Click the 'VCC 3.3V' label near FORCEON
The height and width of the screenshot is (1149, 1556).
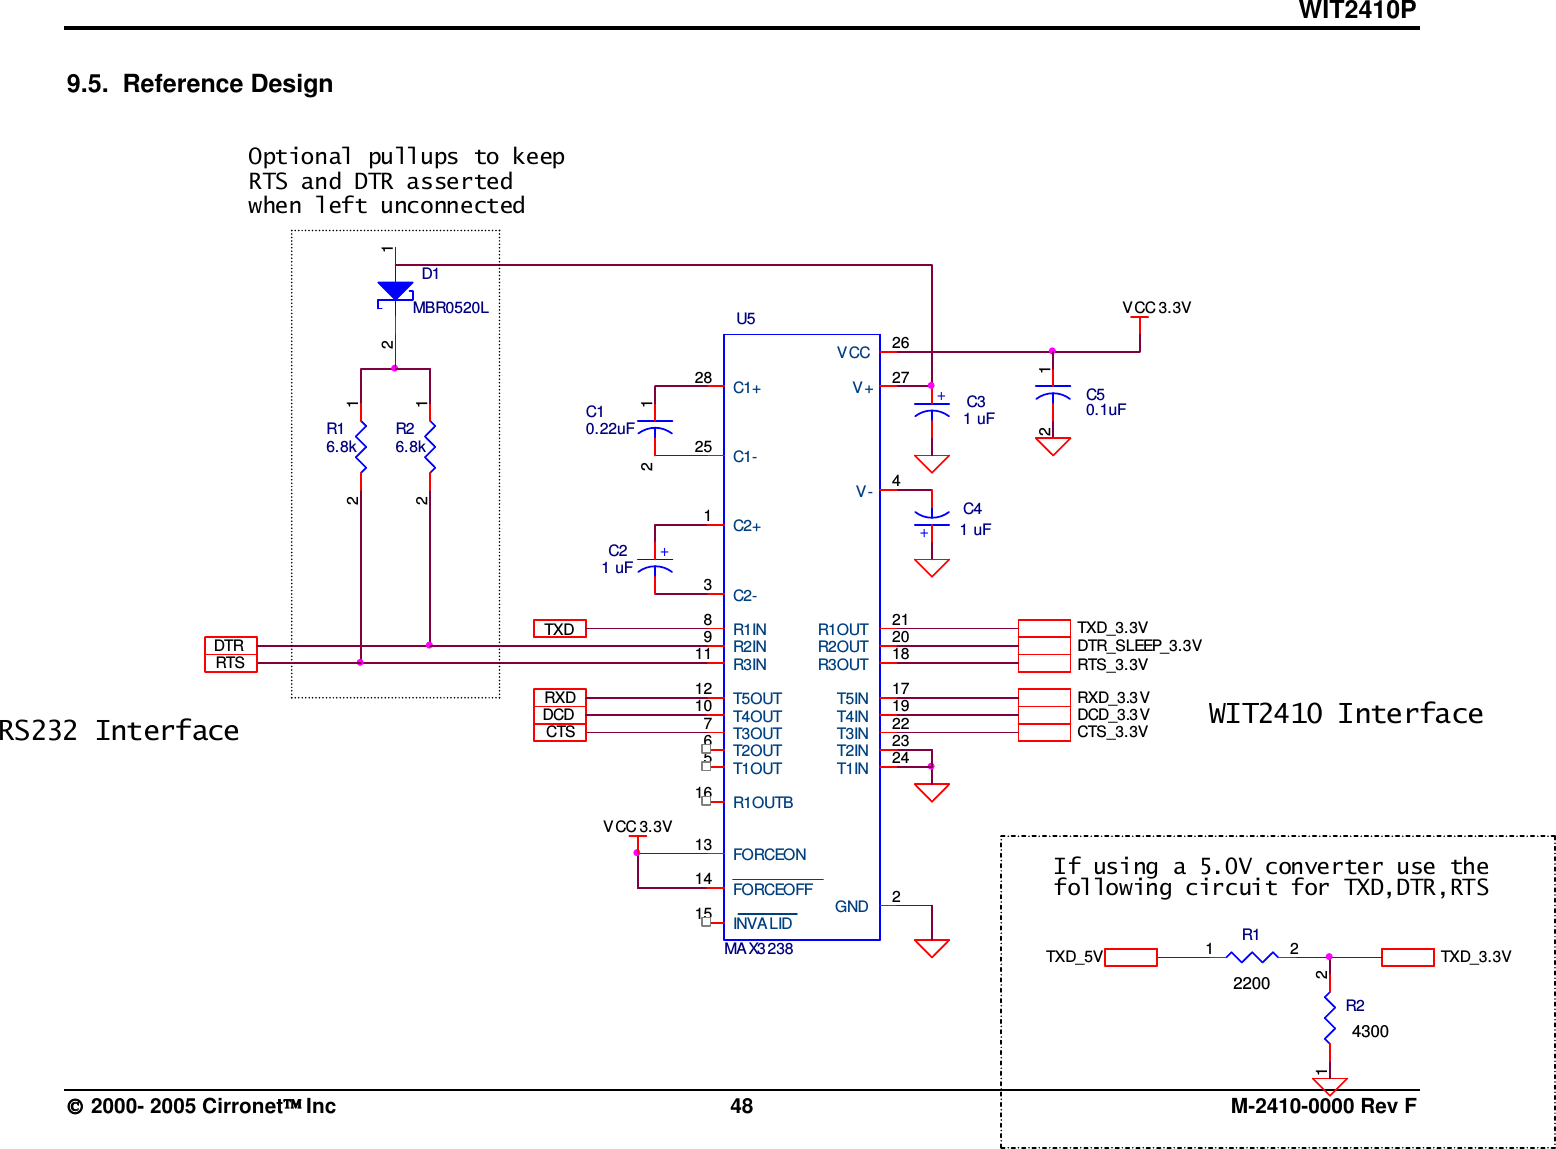[x=637, y=827]
